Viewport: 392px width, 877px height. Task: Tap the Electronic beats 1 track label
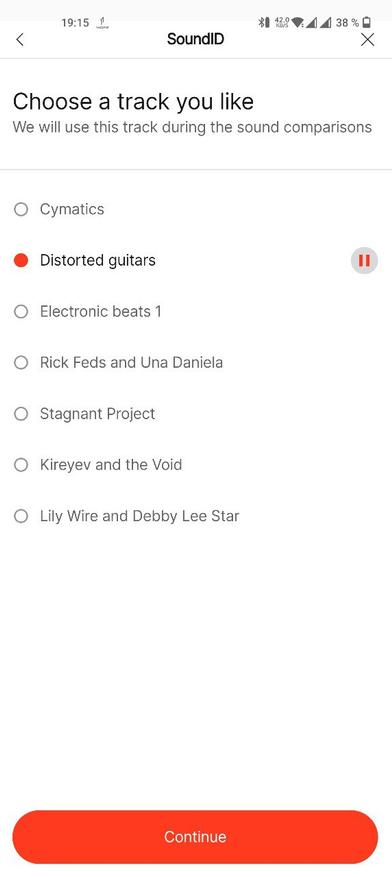coord(101,312)
